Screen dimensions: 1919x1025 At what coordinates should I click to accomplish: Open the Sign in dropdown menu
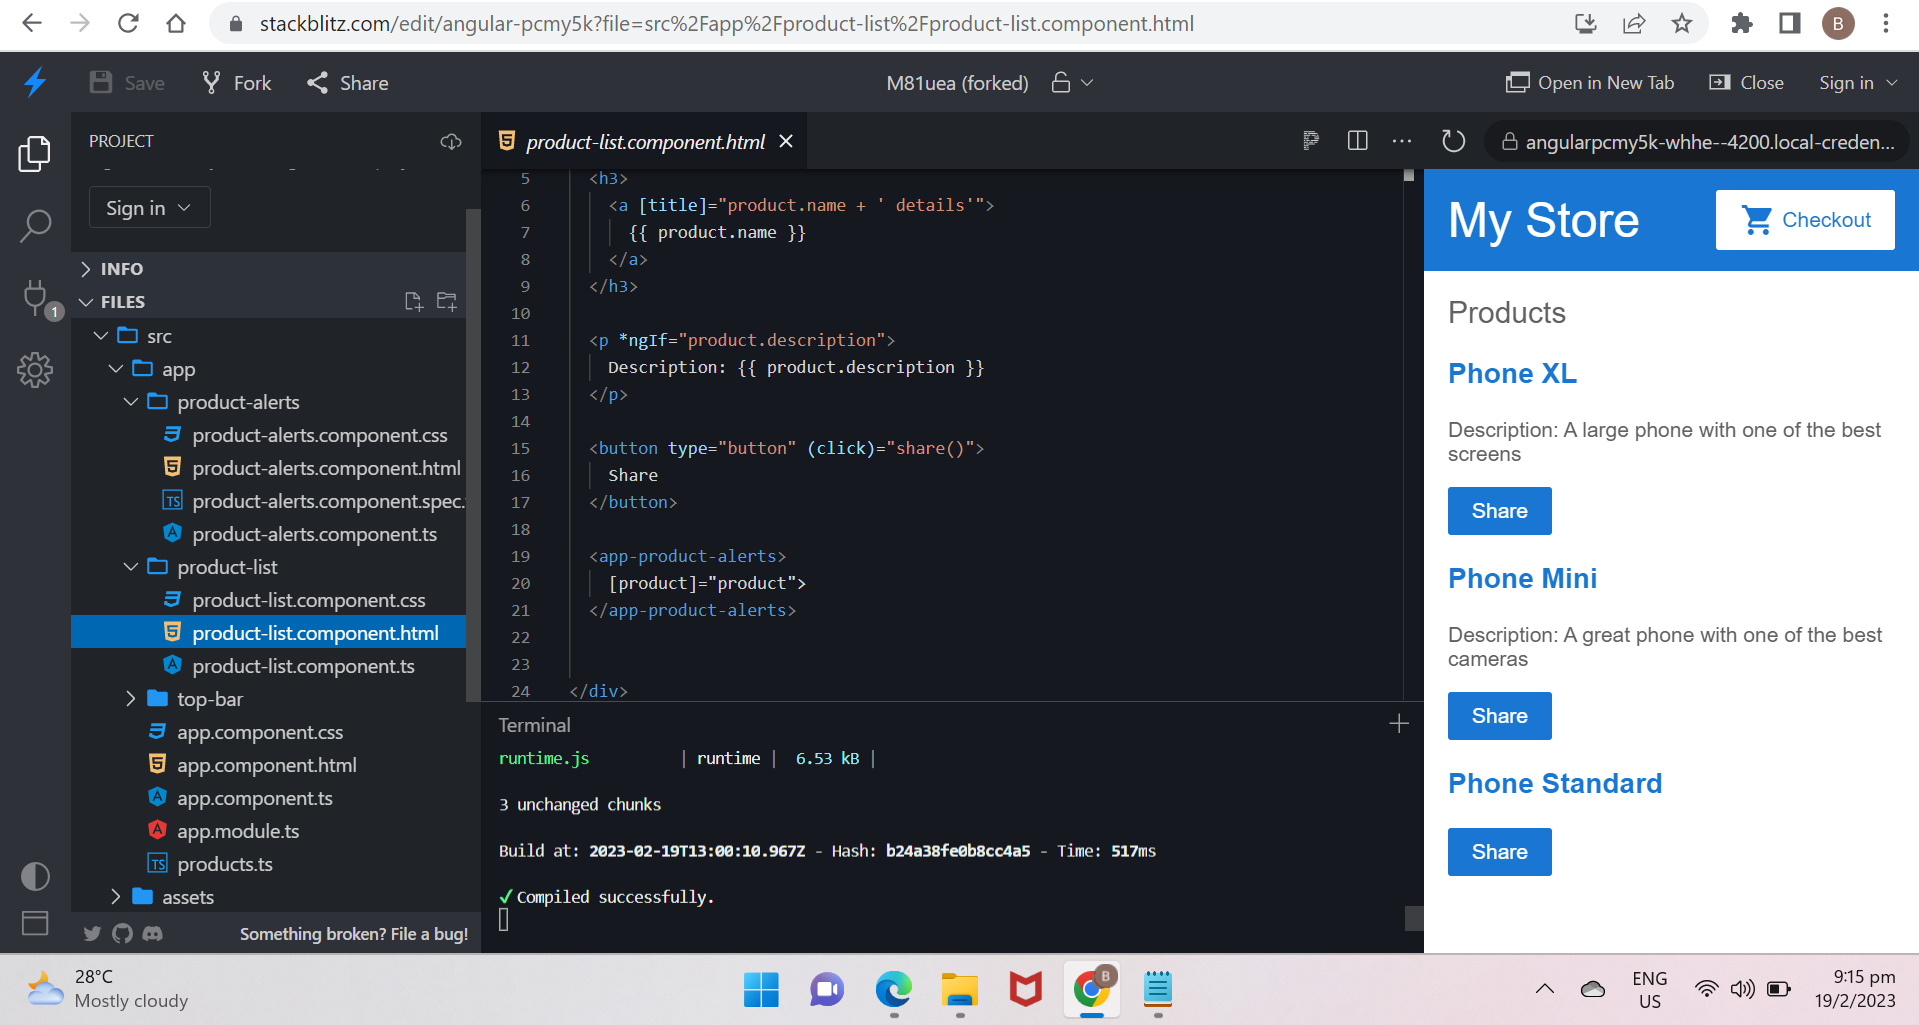point(148,207)
